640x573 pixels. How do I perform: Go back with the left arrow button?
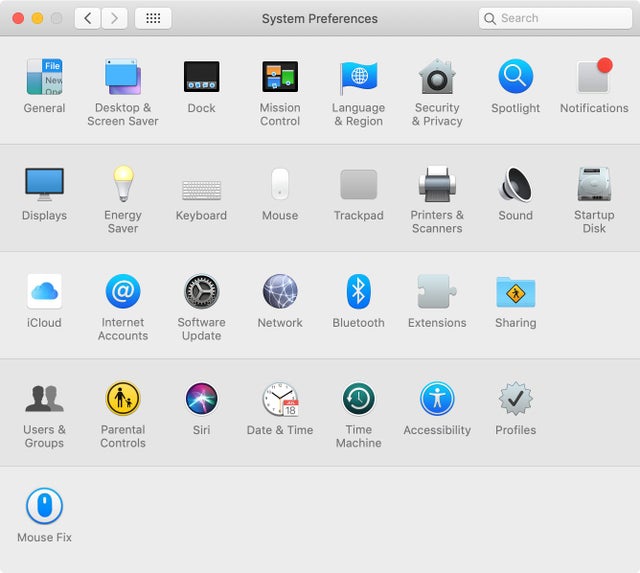pos(87,18)
